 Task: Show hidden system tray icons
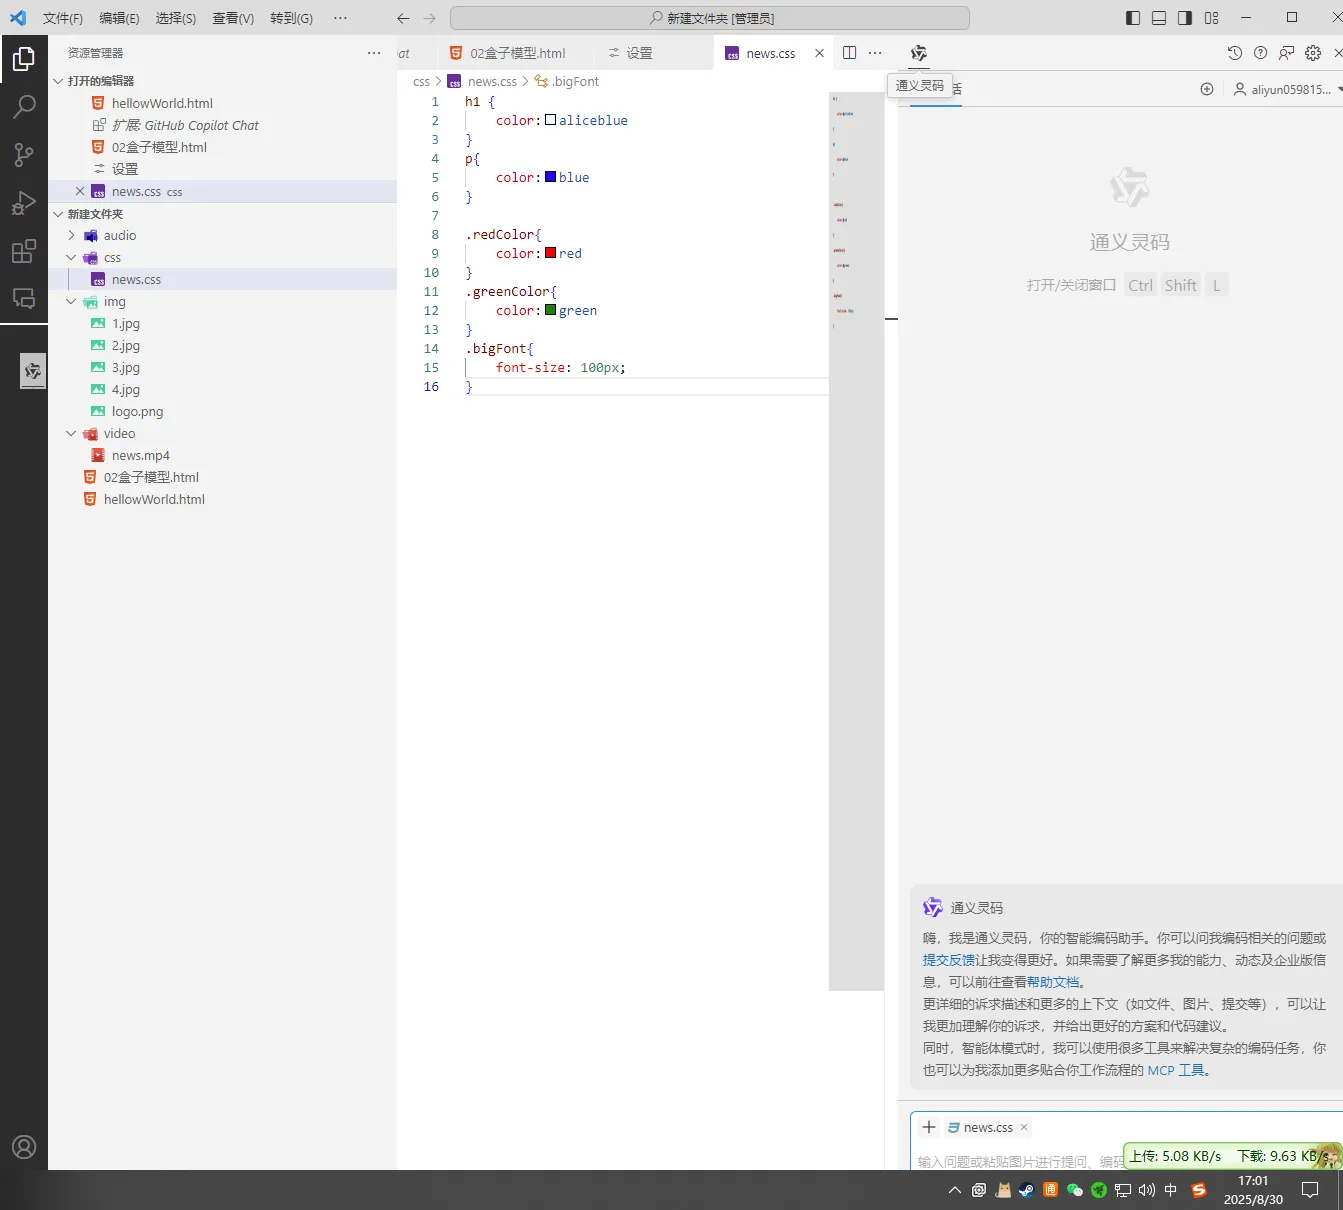pos(955,1190)
